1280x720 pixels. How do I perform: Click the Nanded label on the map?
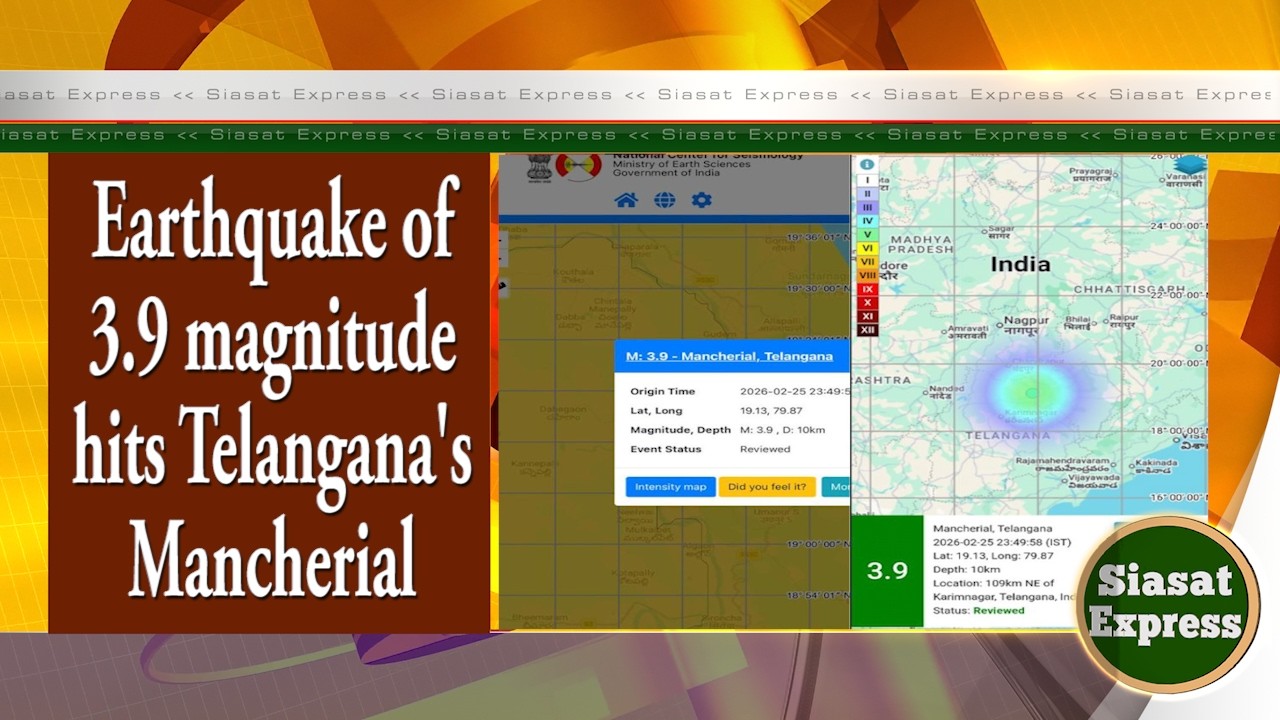tap(946, 389)
